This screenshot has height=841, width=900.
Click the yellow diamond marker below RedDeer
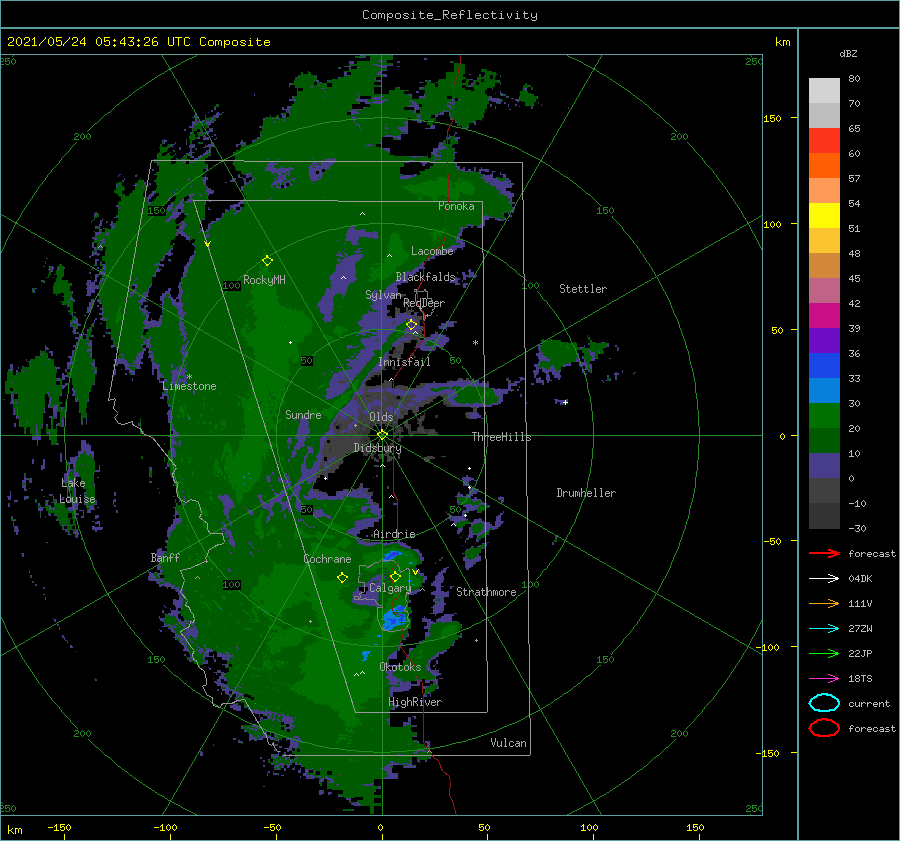tap(412, 325)
